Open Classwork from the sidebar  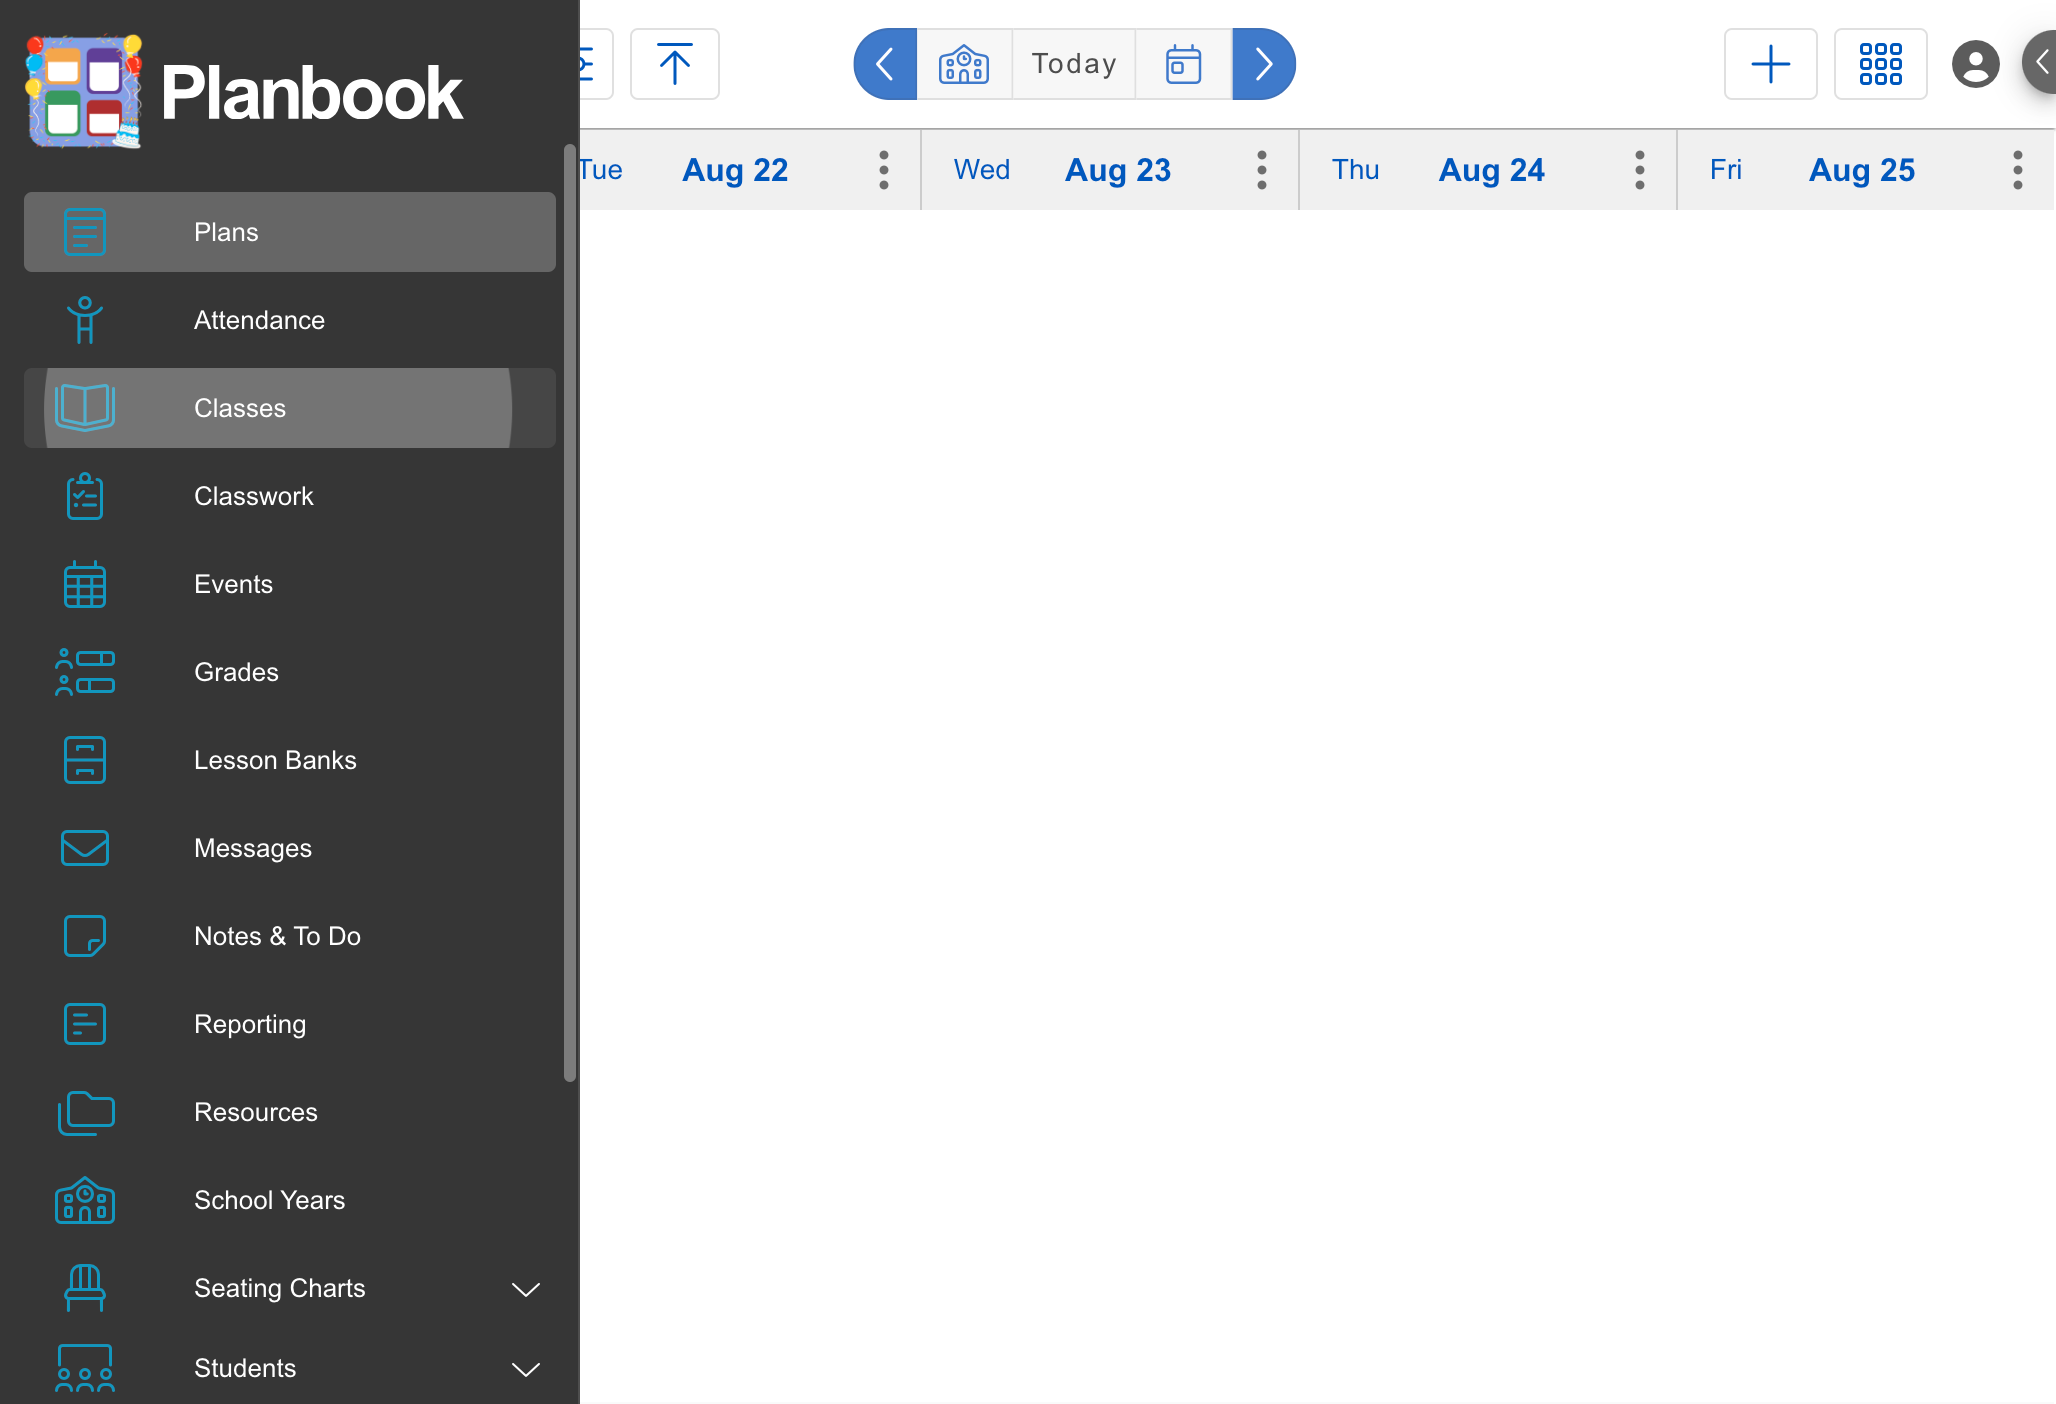click(289, 496)
